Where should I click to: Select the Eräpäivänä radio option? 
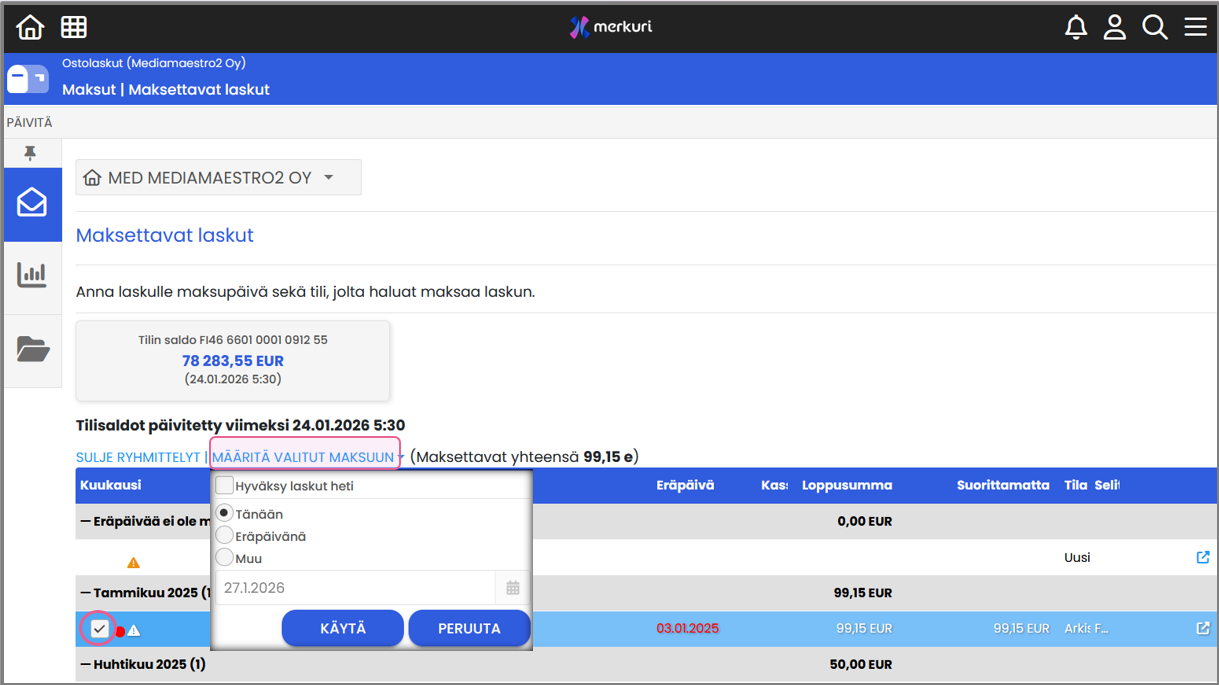tap(225, 536)
